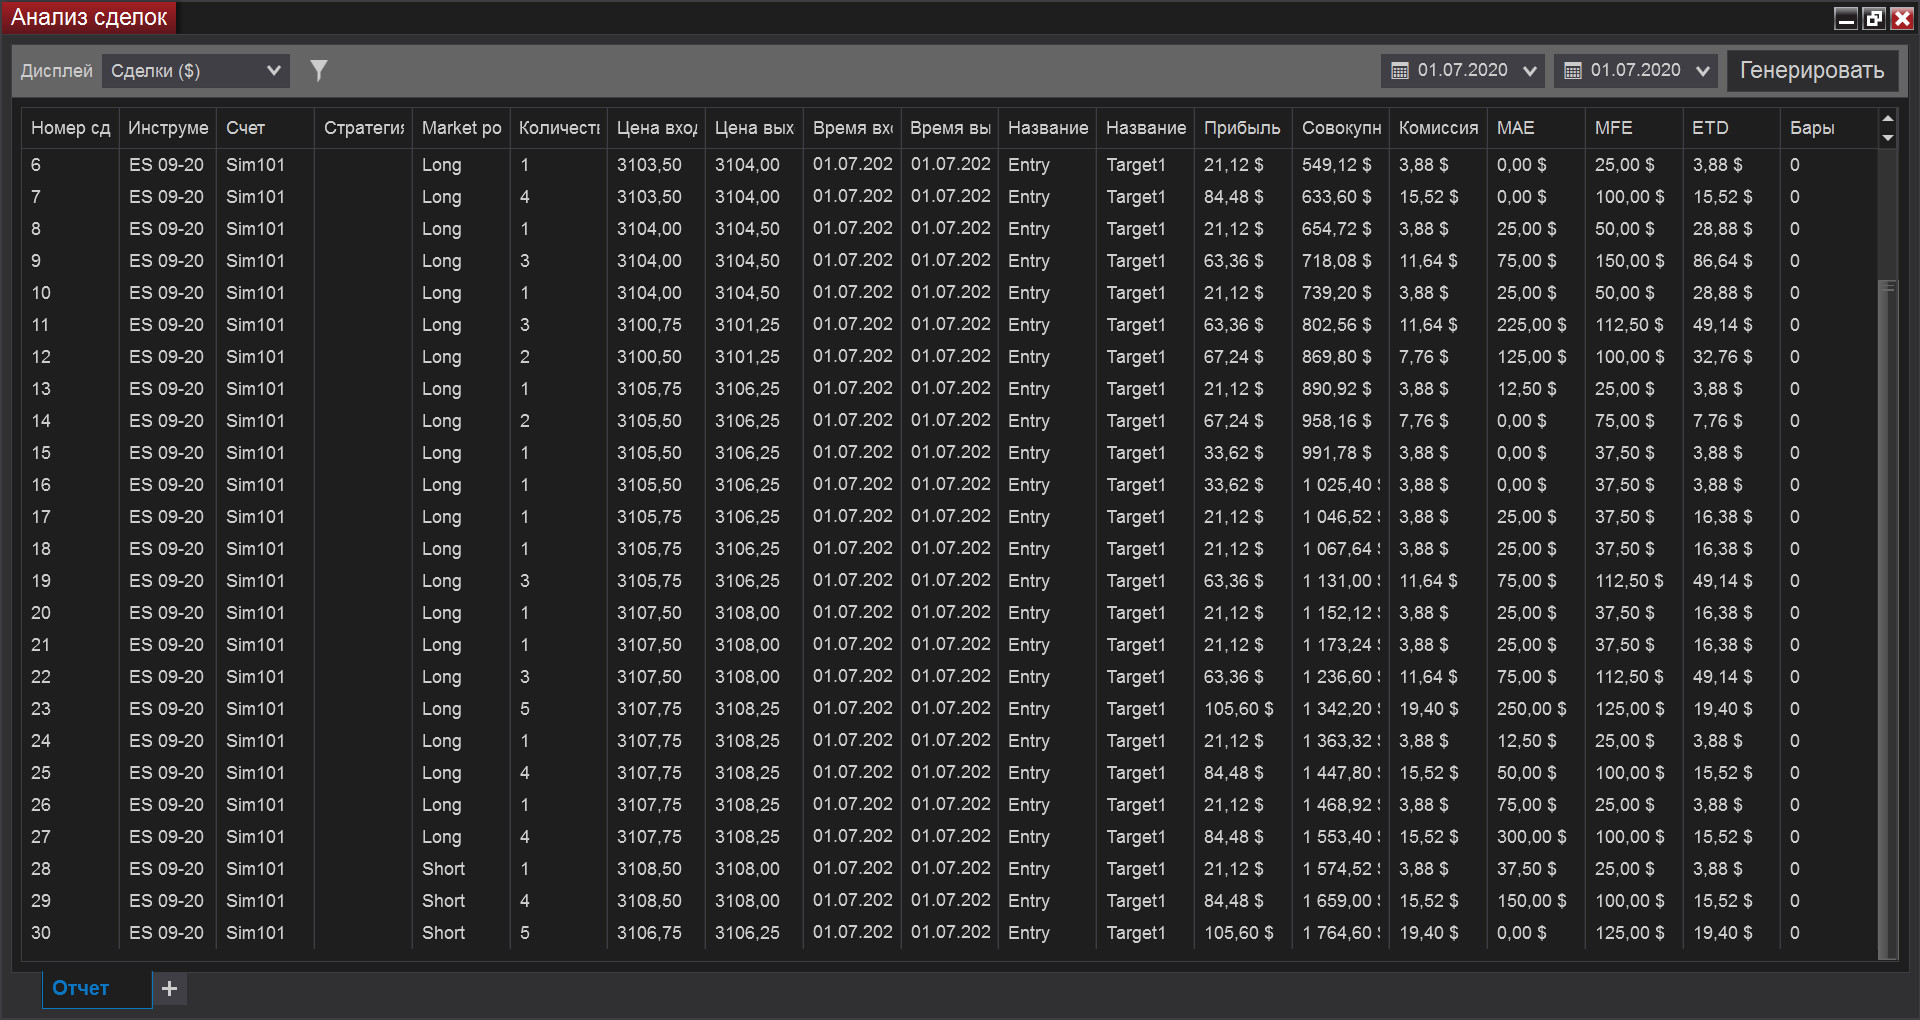
Task: Switch to the Отчет tab
Action: [x=96, y=988]
